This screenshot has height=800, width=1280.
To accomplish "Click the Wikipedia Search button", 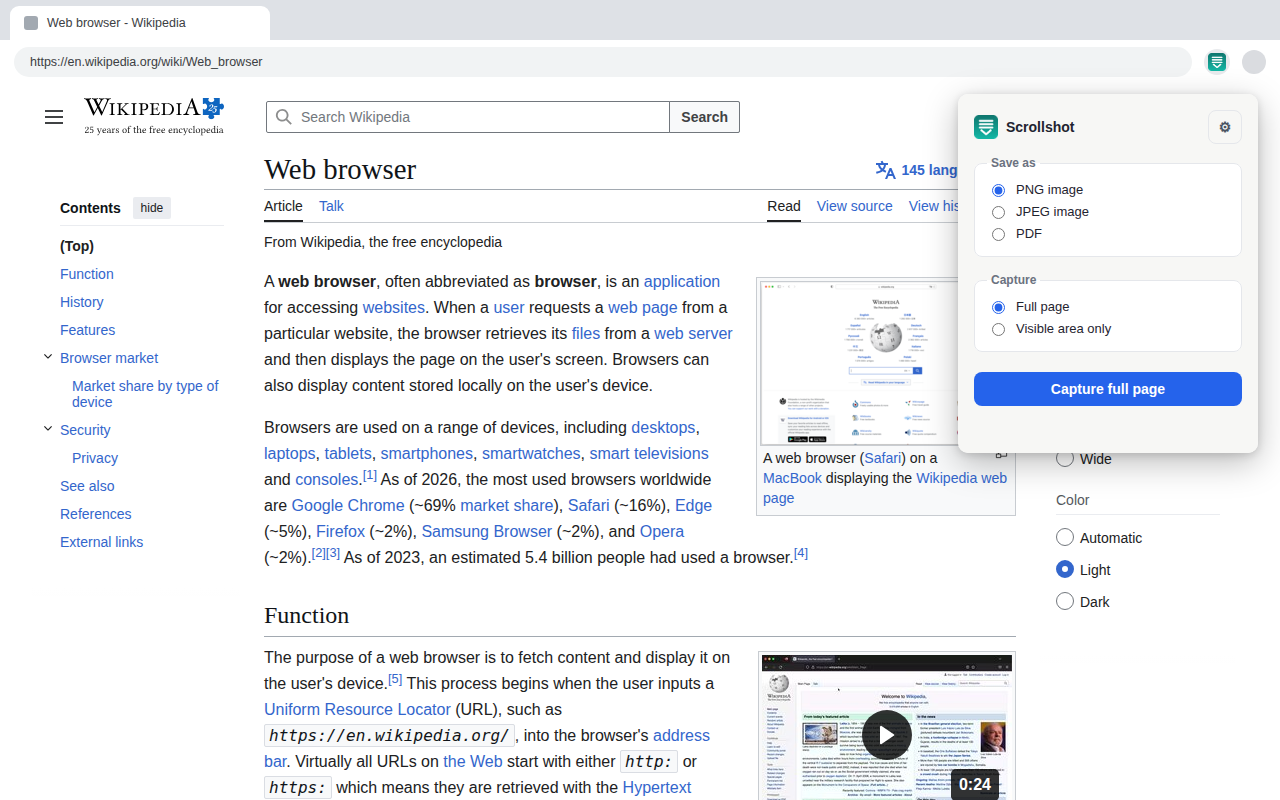I will point(704,117).
